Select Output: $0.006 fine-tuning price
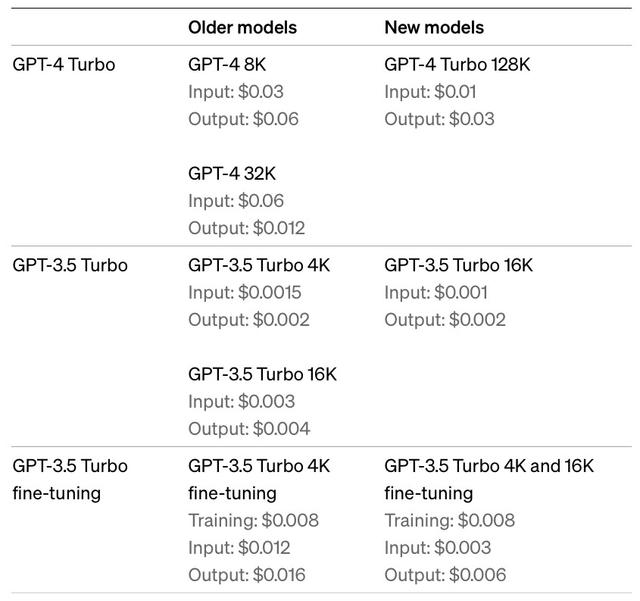Image resolution: width=640 pixels, height=601 pixels. (x=445, y=575)
